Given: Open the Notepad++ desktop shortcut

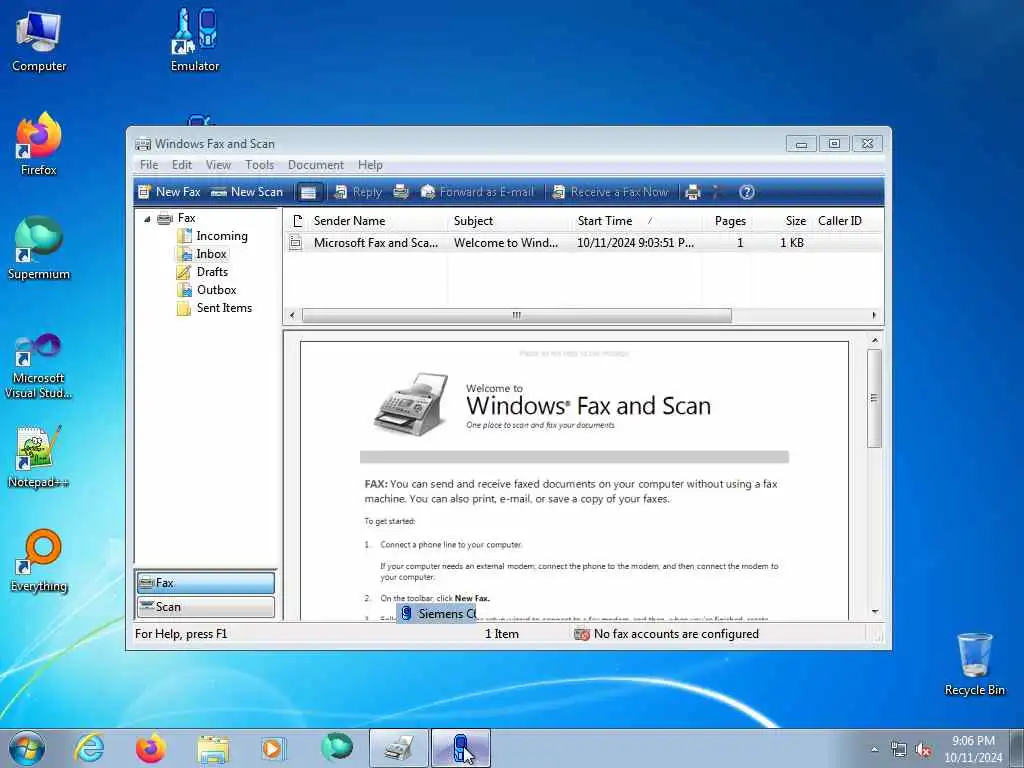Looking at the screenshot, I should pos(39,456).
